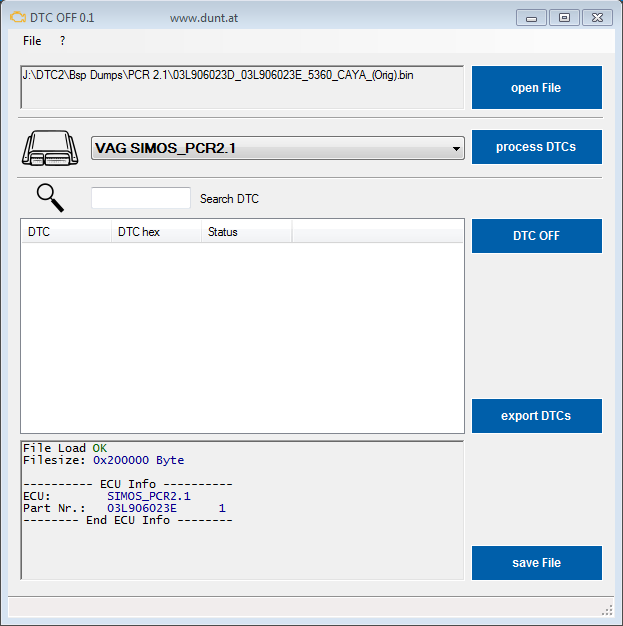Click the 'Search DTC' label
The height and width of the screenshot is (626, 623).
(x=229, y=199)
